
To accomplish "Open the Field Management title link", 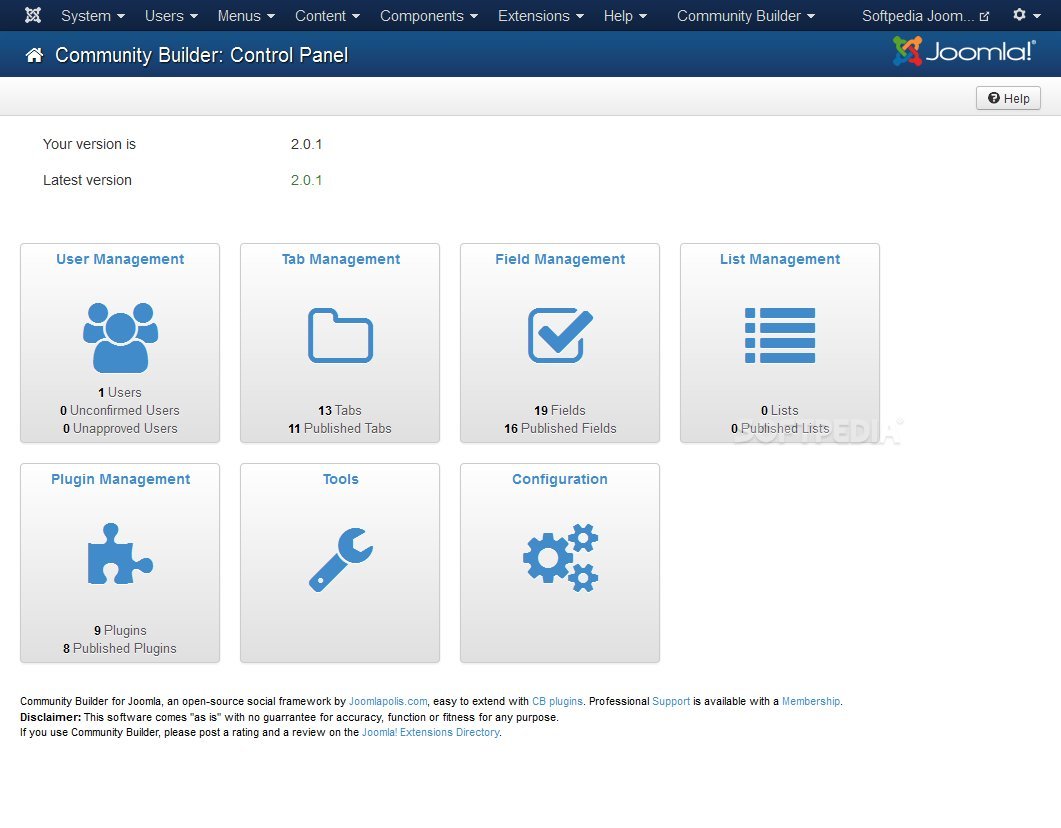I will pos(560,259).
